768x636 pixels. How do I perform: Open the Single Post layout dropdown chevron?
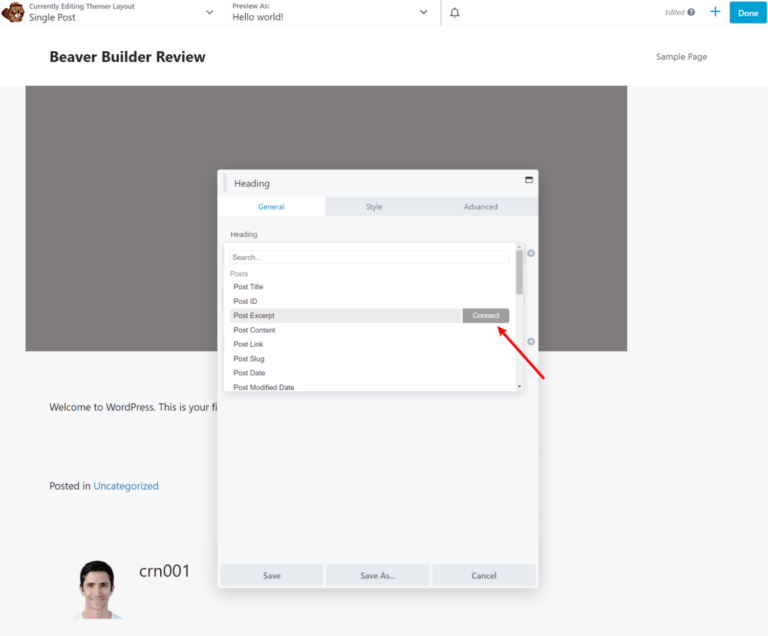coord(210,12)
